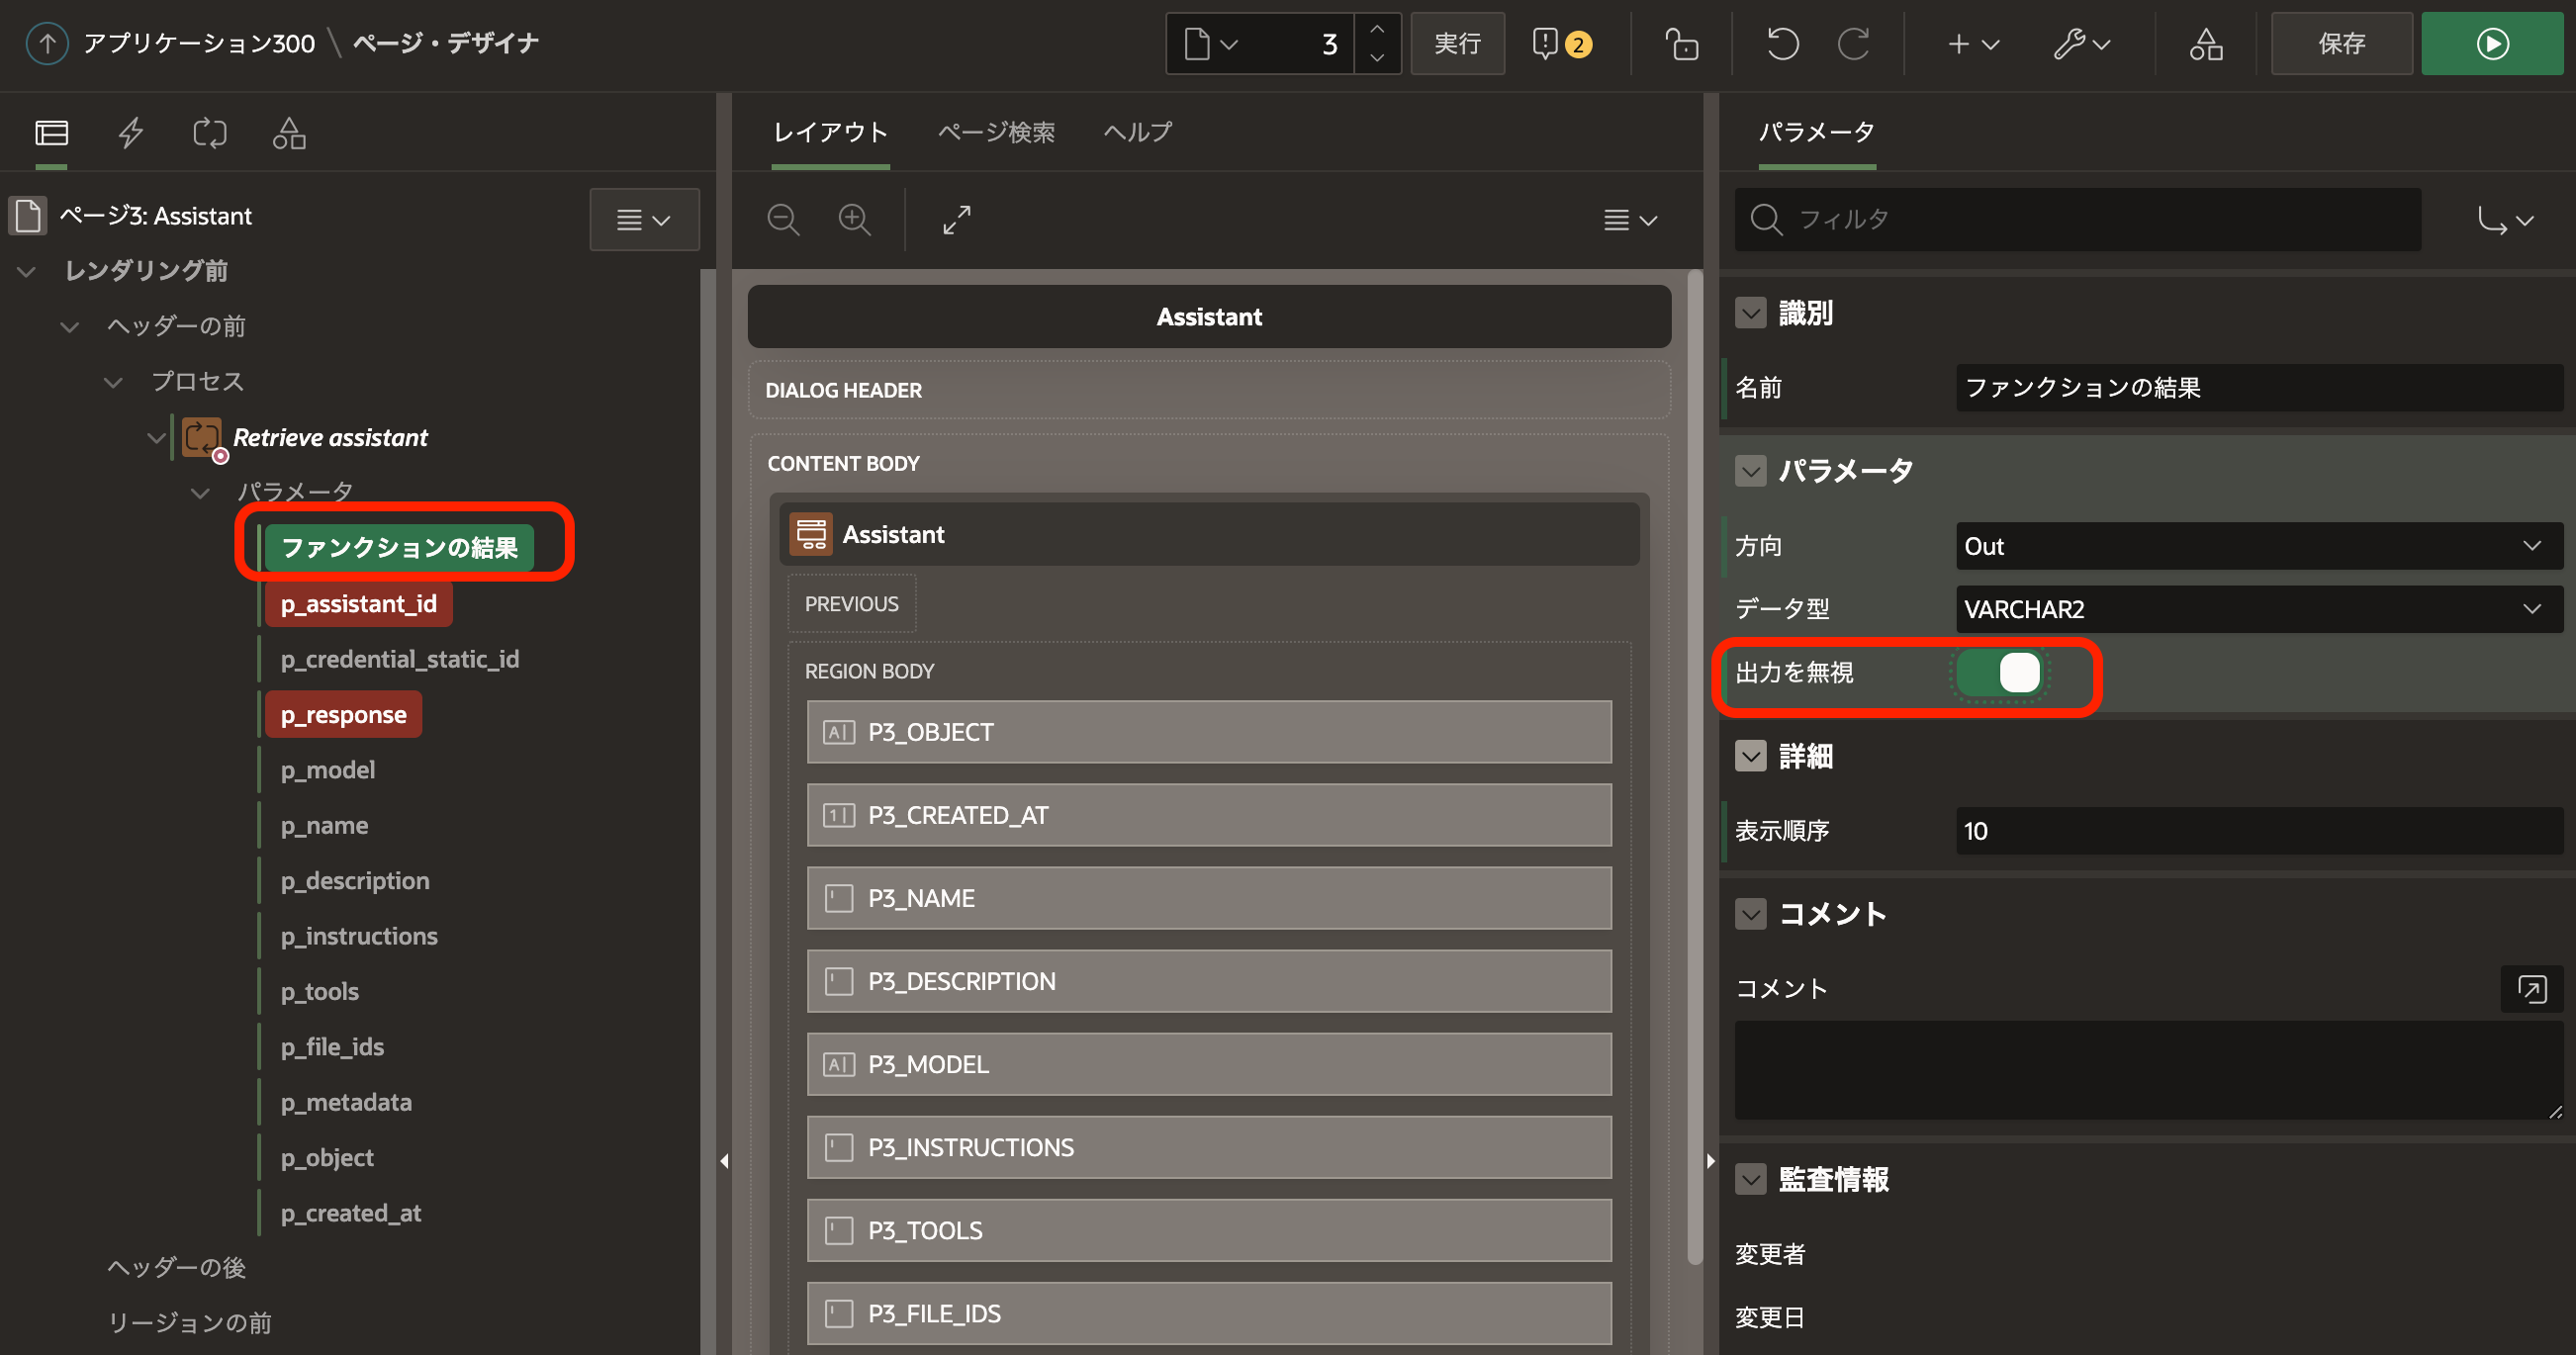Zoom out the layout view
The image size is (2576, 1355).
coord(783,219)
